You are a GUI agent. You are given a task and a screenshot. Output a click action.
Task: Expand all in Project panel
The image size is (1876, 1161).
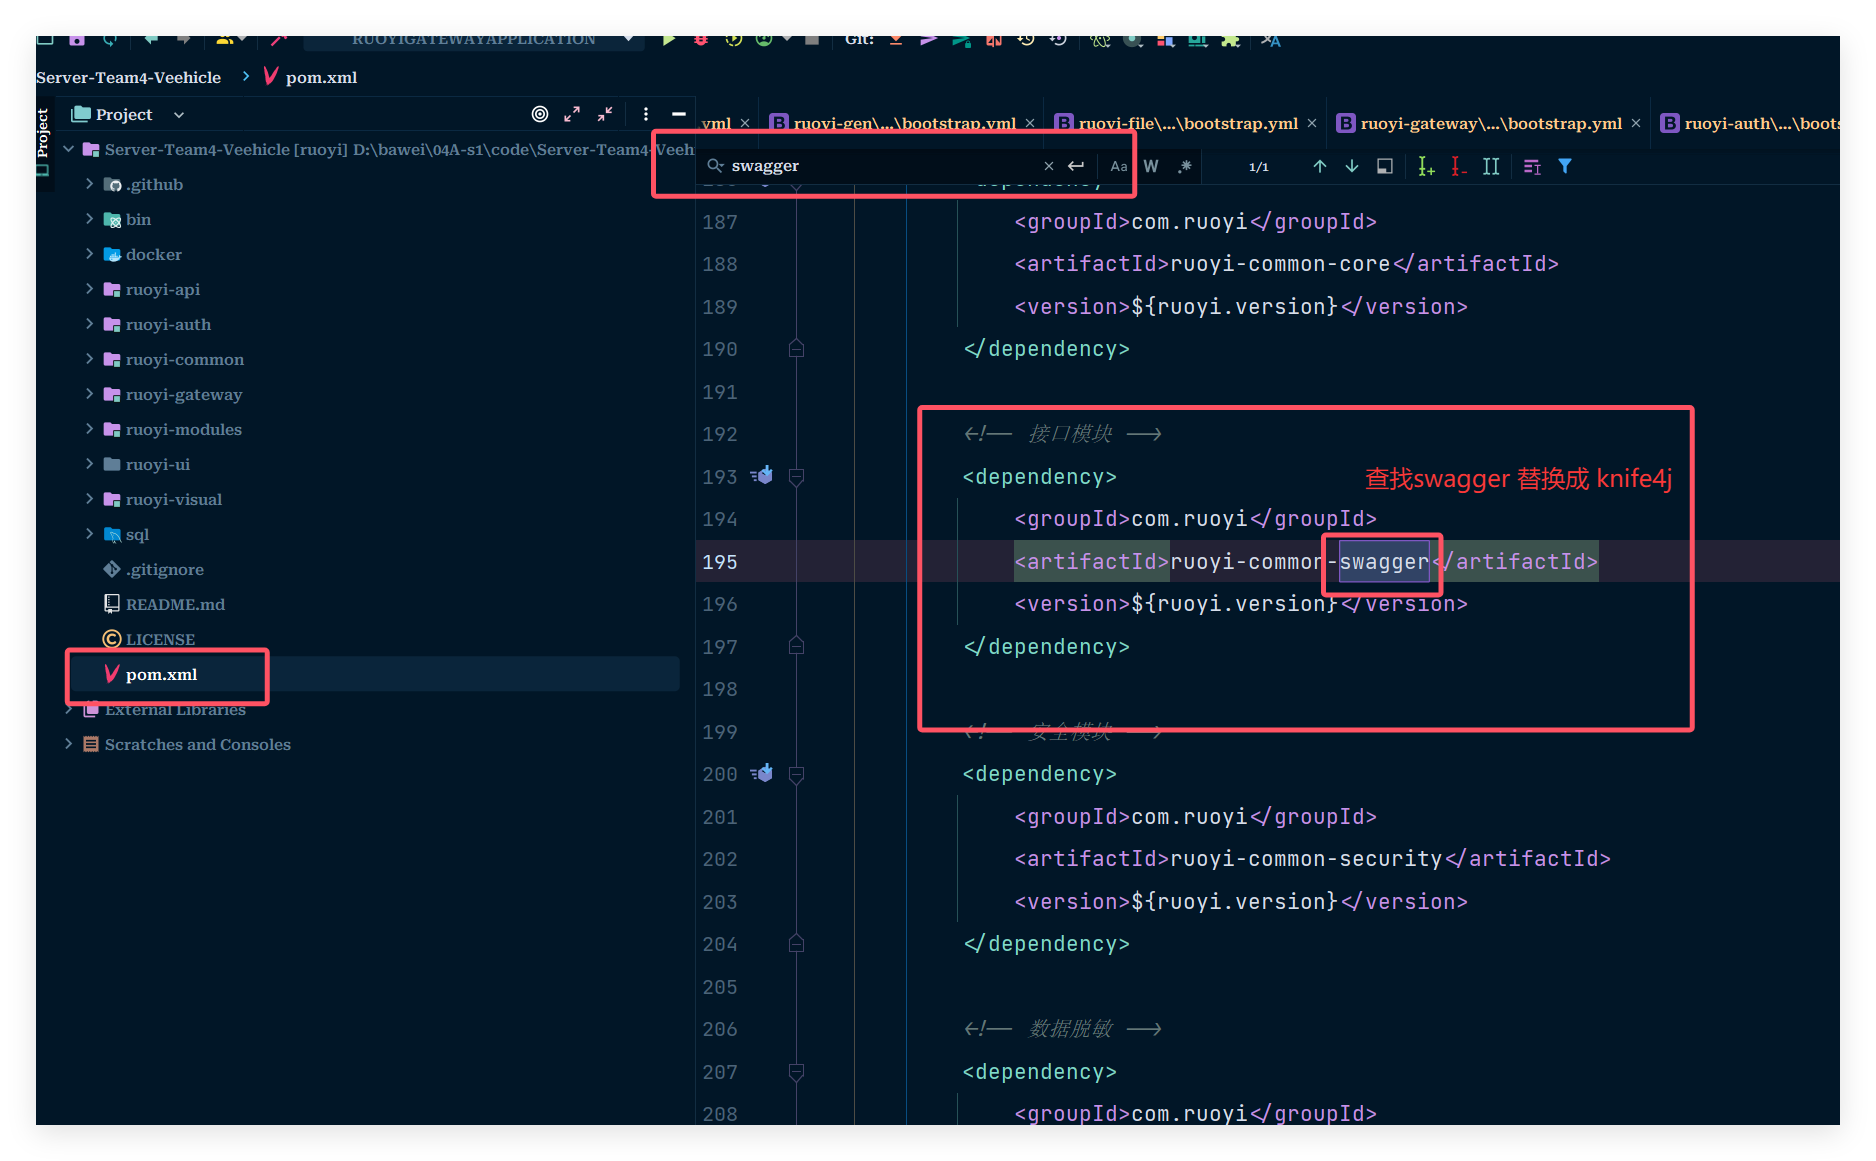572,114
